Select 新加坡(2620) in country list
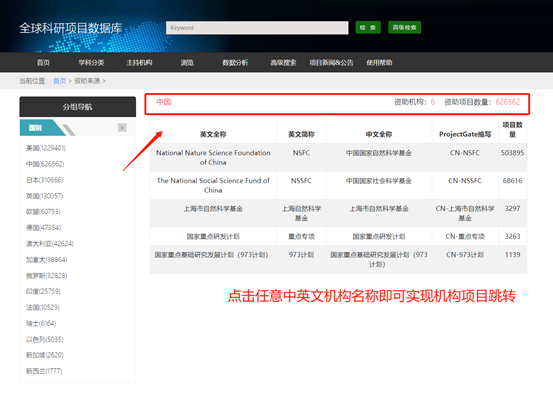553x397 pixels. (x=45, y=355)
